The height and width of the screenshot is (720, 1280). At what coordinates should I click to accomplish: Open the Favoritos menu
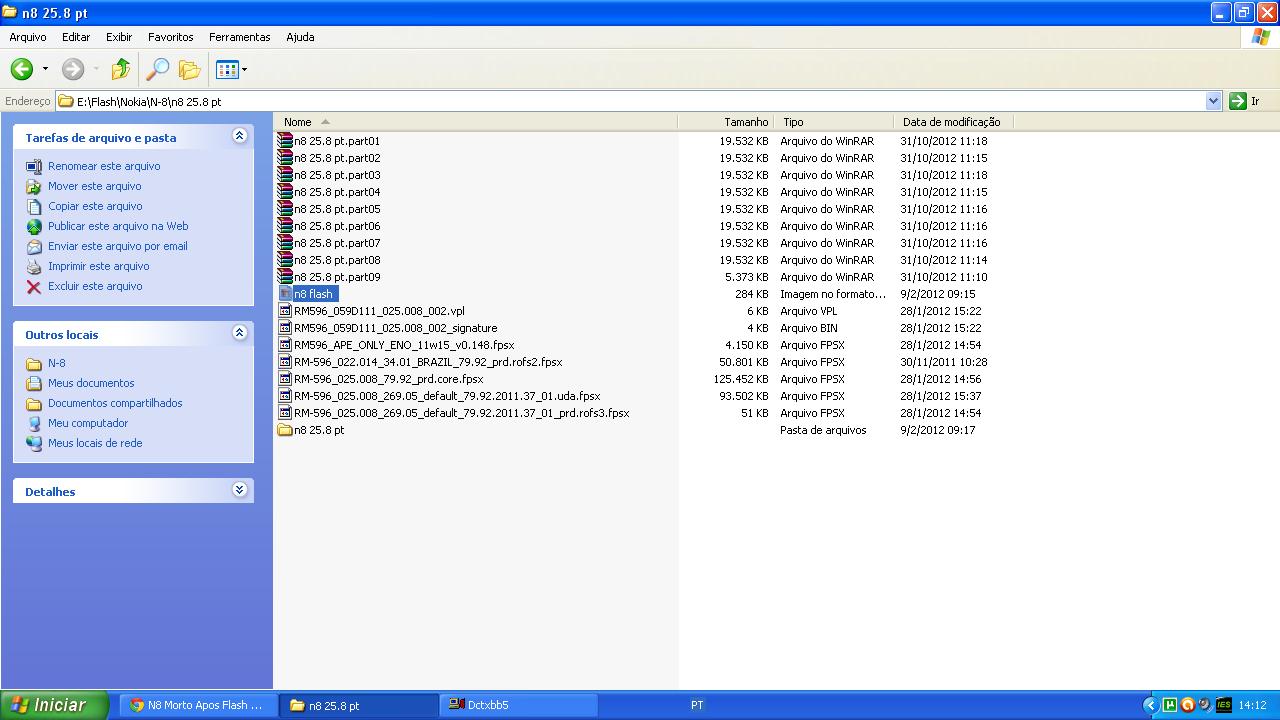pyautogui.click(x=171, y=37)
